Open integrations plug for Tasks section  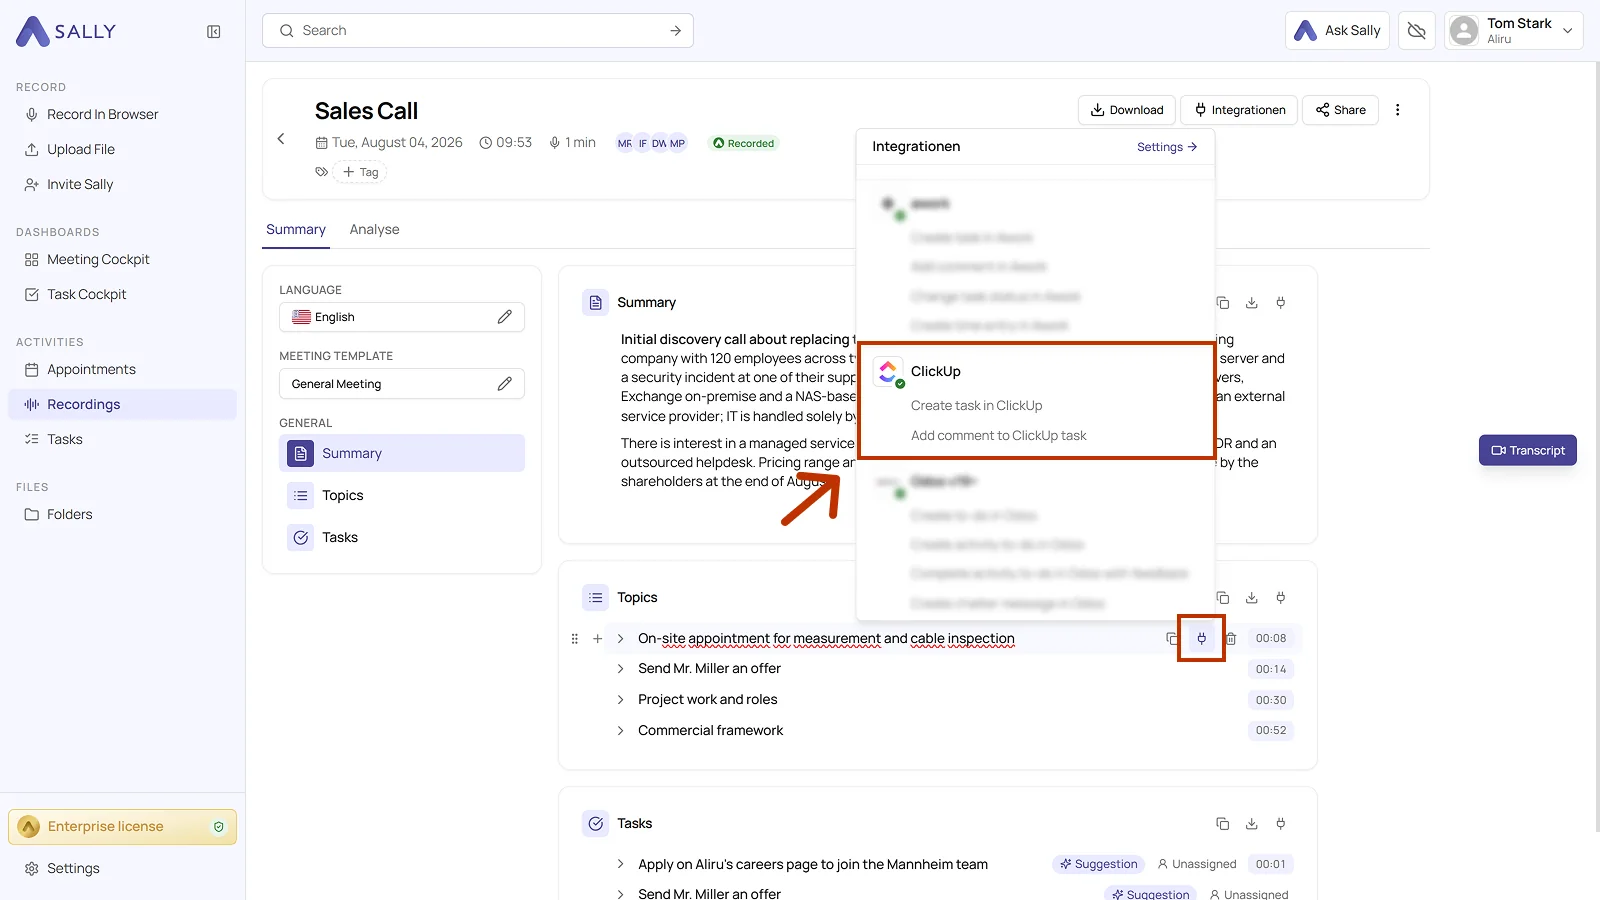(x=1281, y=824)
